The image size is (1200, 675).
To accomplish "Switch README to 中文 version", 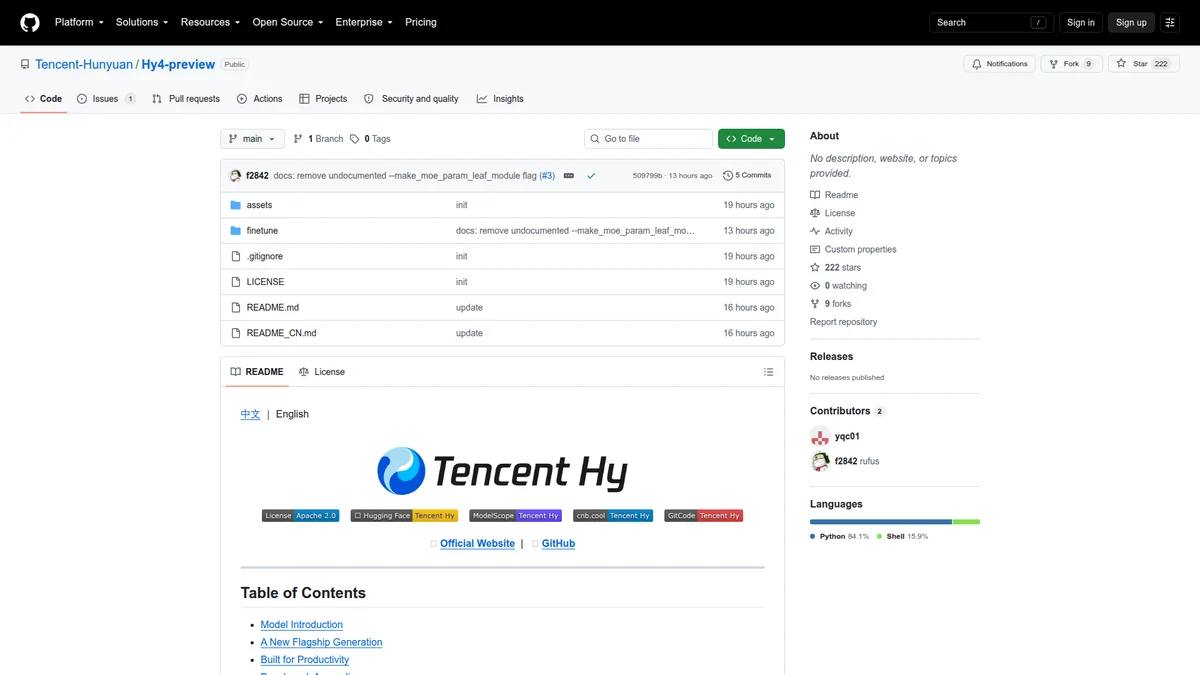I will 250,414.
